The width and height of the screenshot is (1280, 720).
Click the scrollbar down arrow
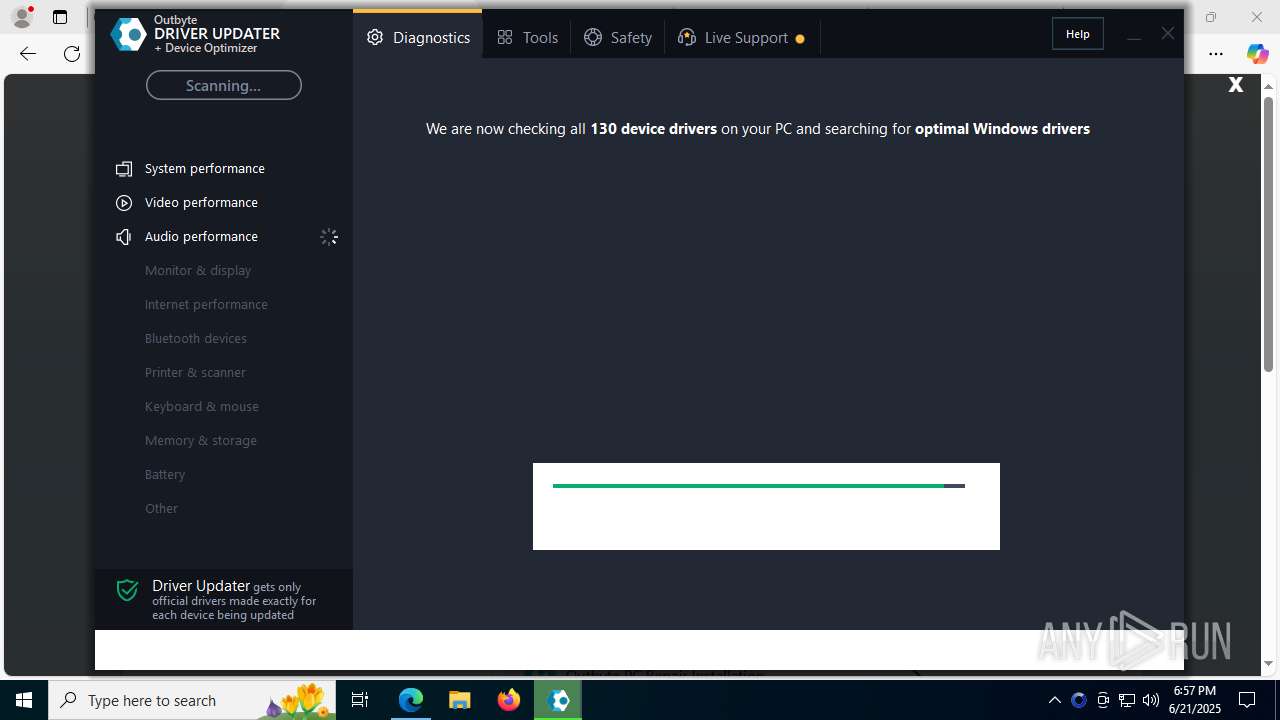tap(1269, 664)
